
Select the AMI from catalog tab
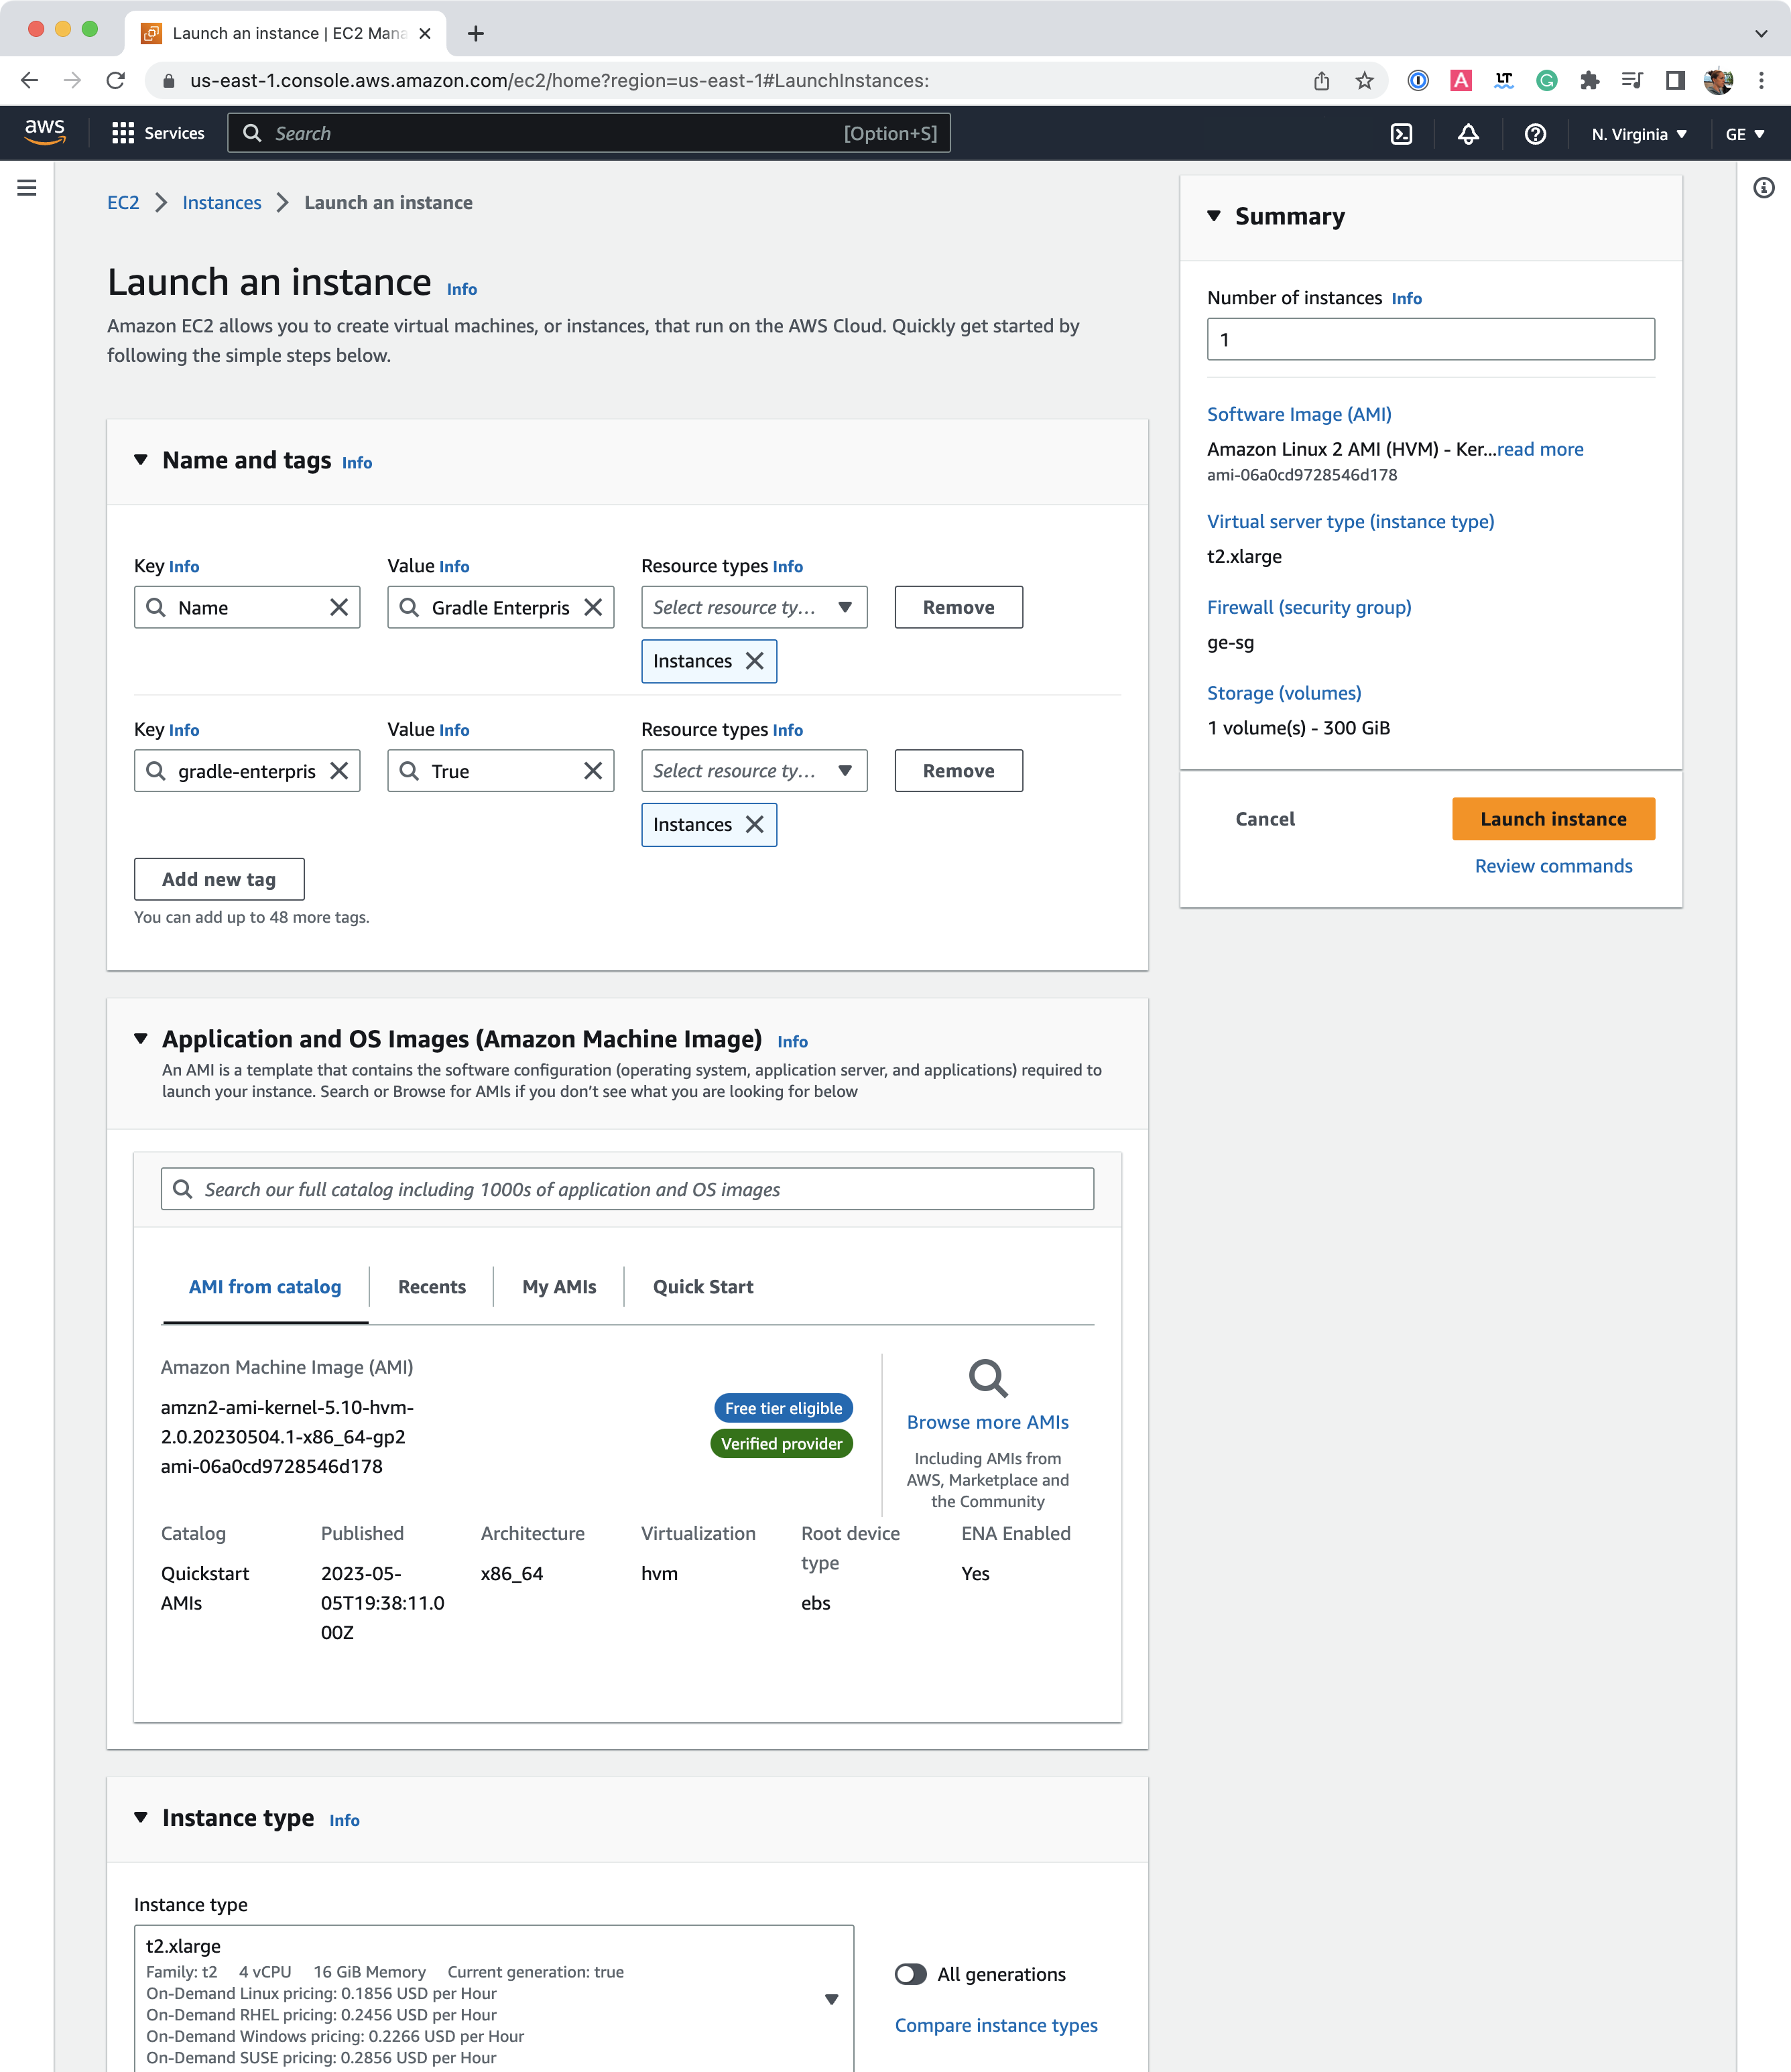(265, 1286)
